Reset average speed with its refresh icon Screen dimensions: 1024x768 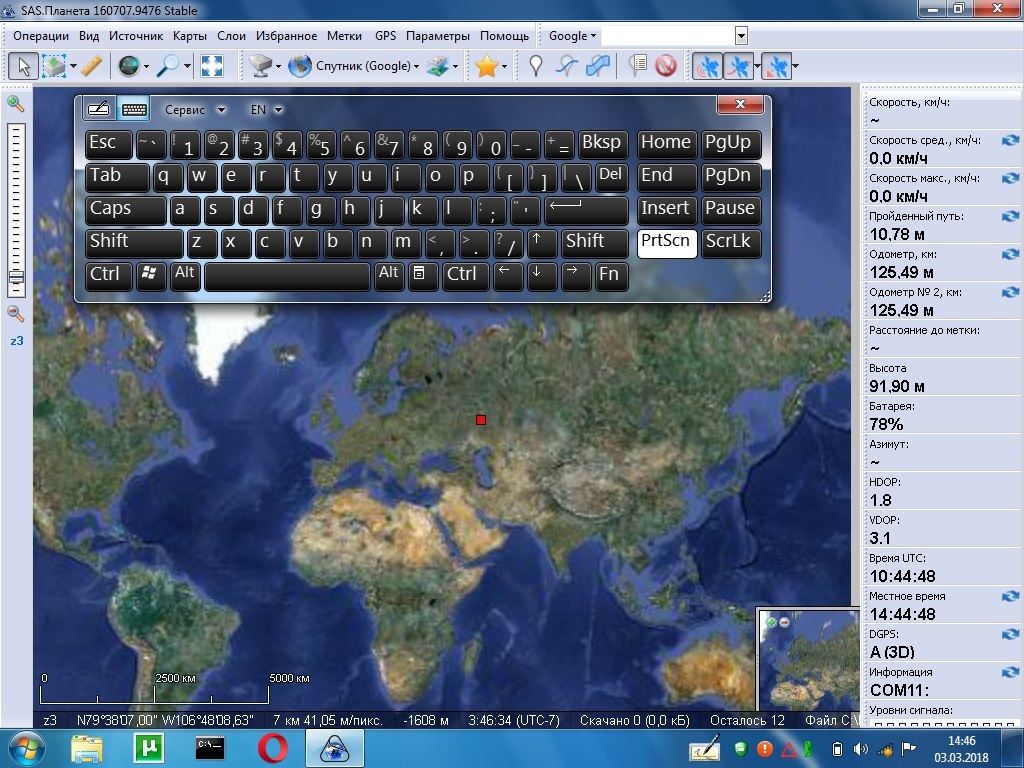point(1010,140)
